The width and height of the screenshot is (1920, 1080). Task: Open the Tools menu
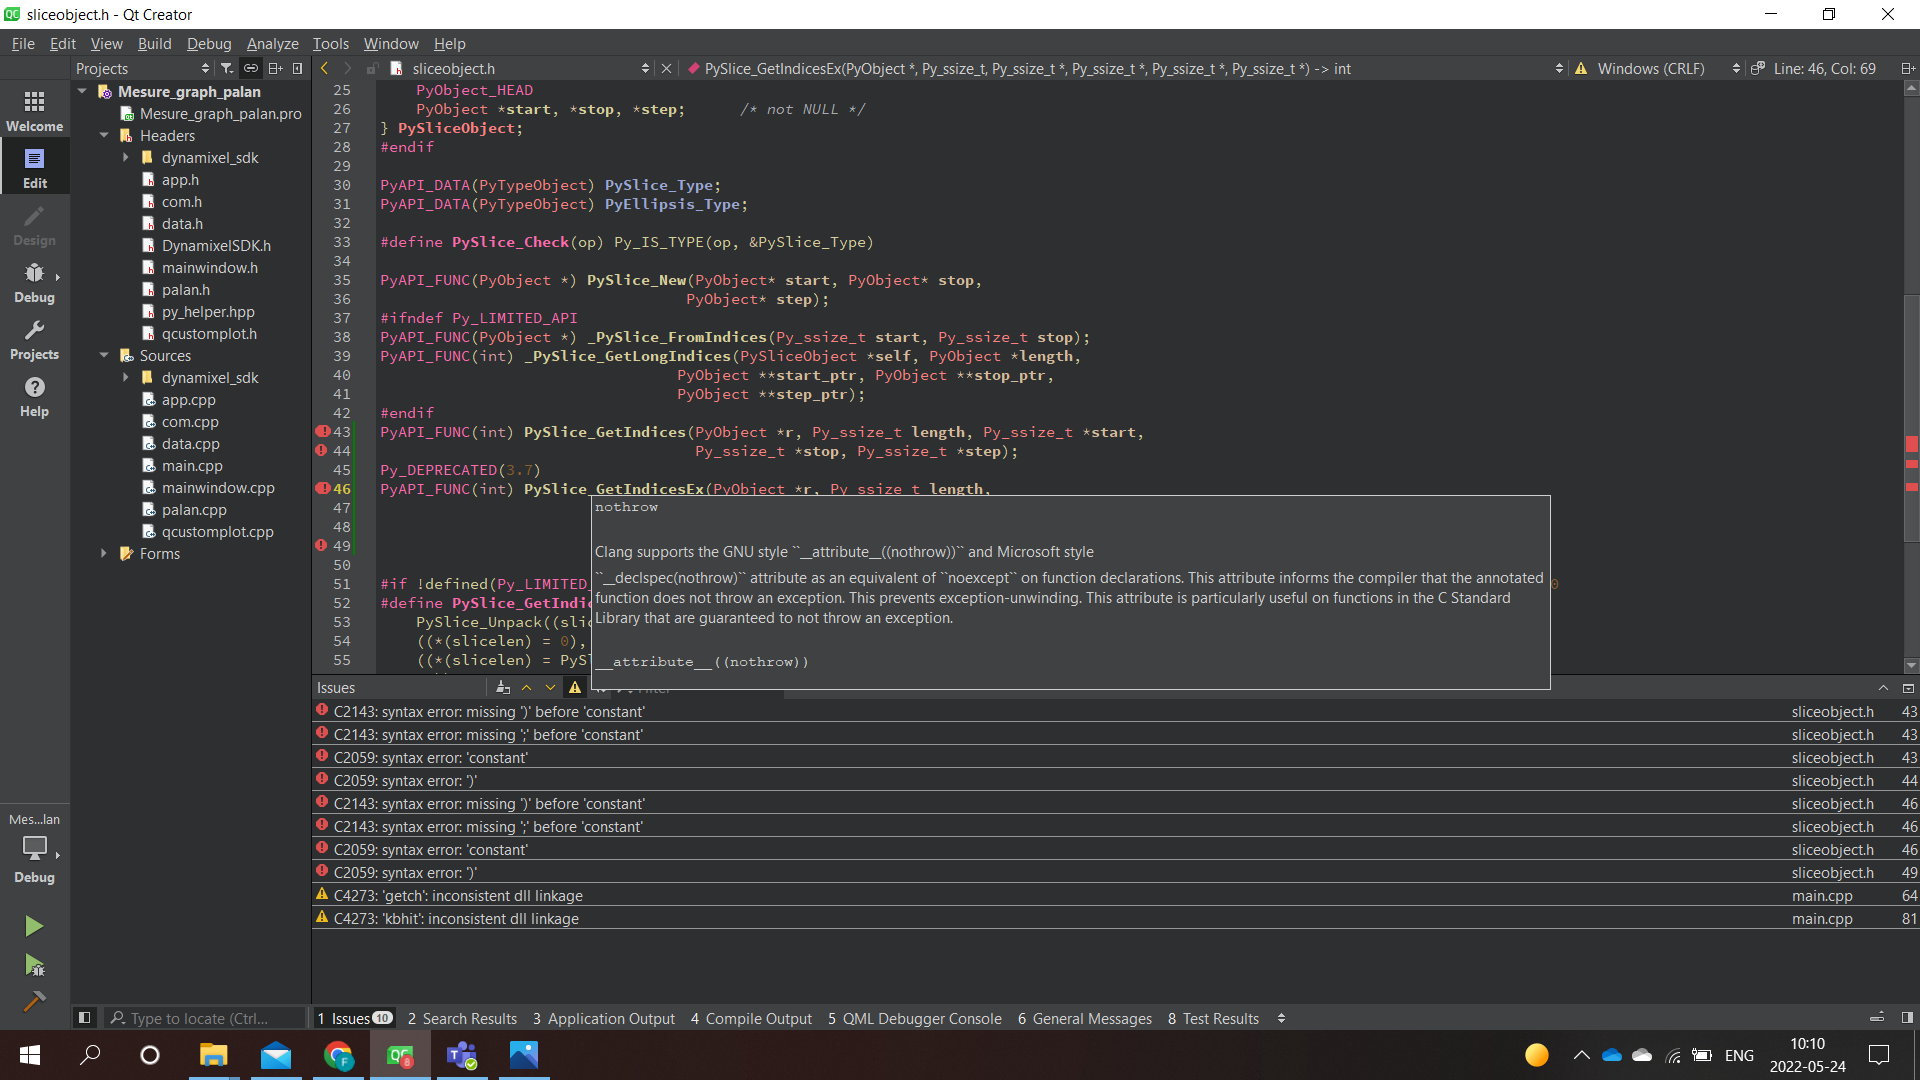330,43
